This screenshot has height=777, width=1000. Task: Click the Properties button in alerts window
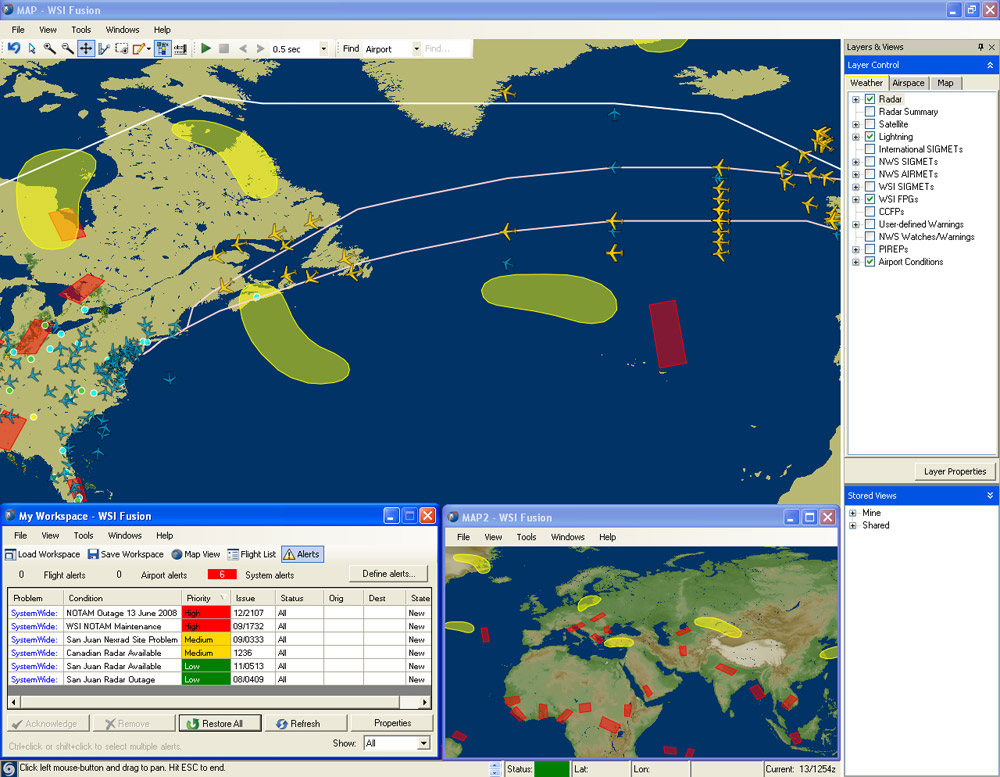click(x=392, y=723)
